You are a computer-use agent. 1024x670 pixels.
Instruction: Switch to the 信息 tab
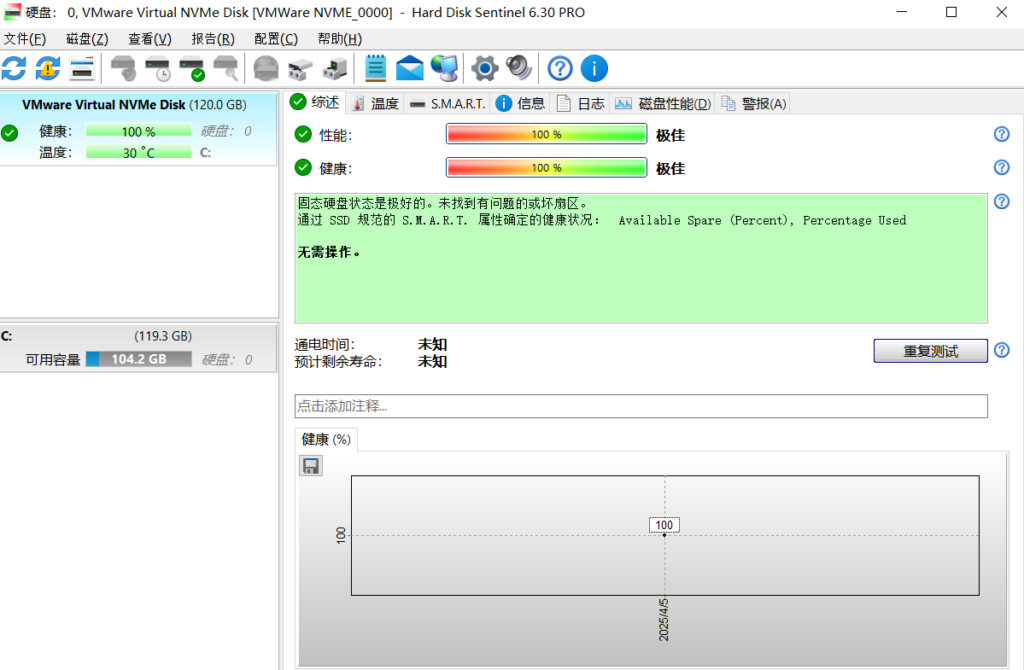520,103
